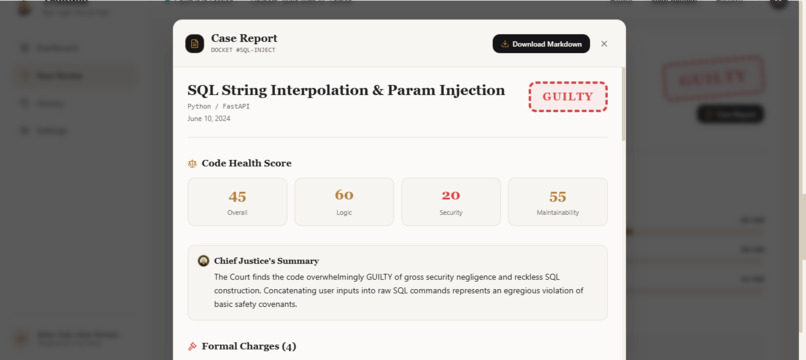Click the Dashboard icon in background sidebar
This screenshot has height=360, width=806.
click(24, 48)
